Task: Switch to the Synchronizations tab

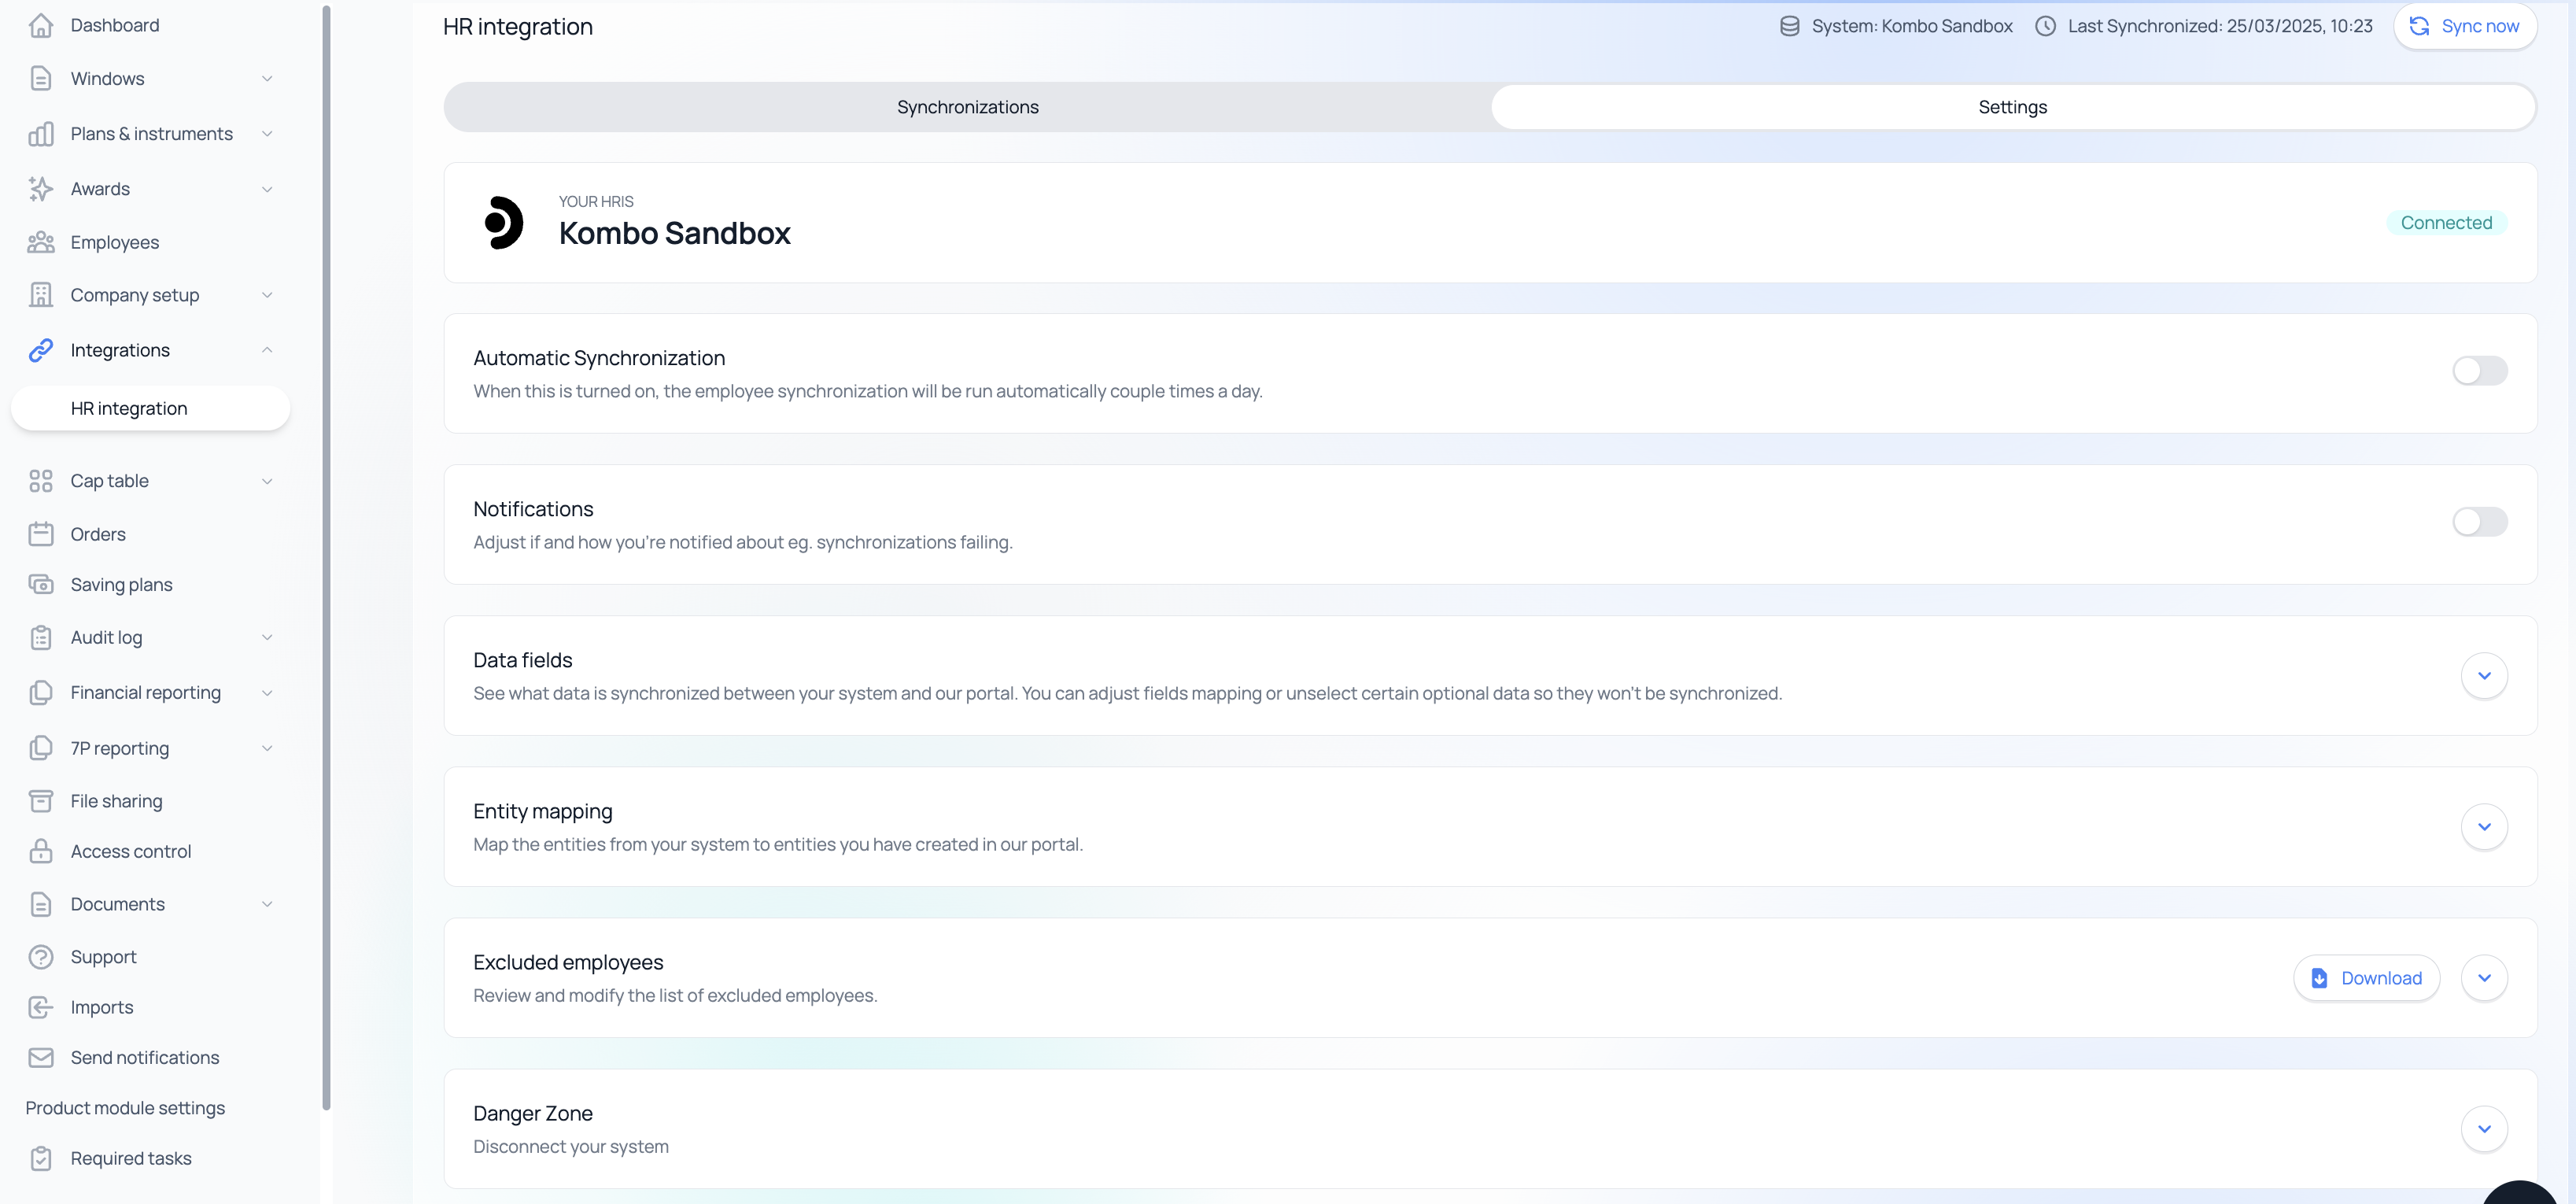Action: [x=967, y=107]
